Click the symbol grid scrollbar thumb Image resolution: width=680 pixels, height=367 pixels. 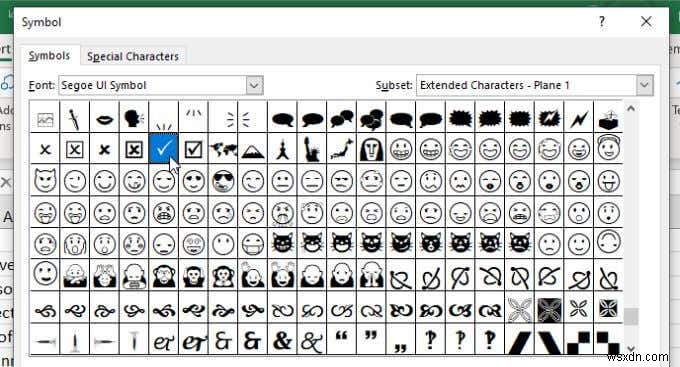pos(631,316)
